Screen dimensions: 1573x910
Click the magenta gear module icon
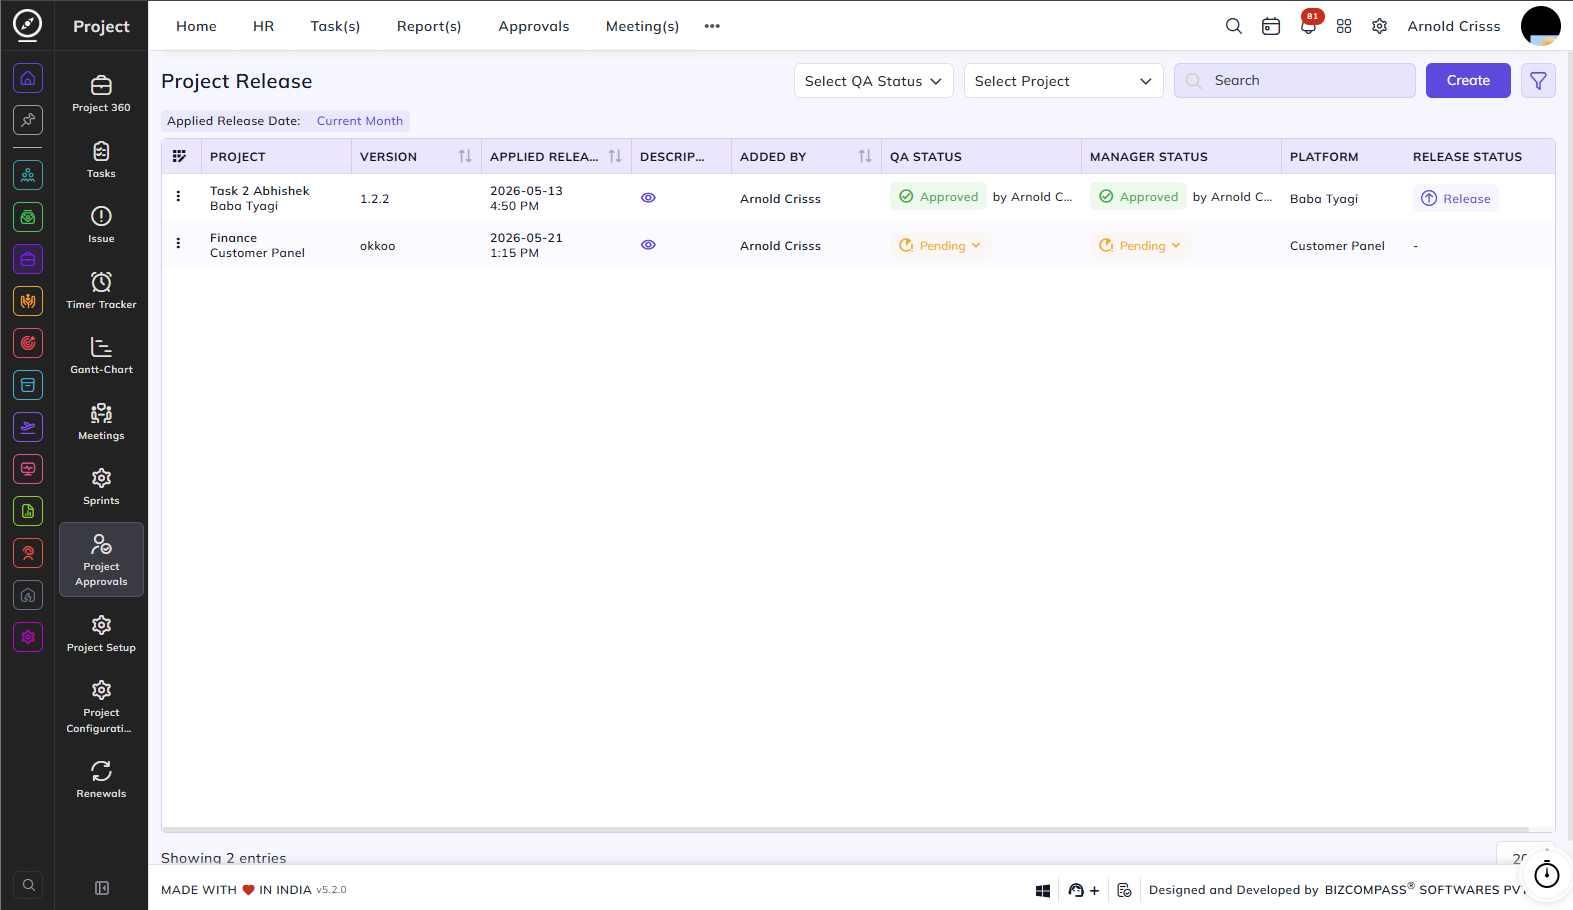click(x=28, y=637)
